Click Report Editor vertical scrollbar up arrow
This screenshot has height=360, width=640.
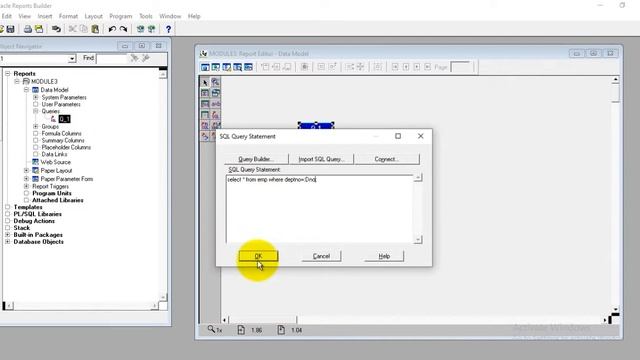click(615, 80)
